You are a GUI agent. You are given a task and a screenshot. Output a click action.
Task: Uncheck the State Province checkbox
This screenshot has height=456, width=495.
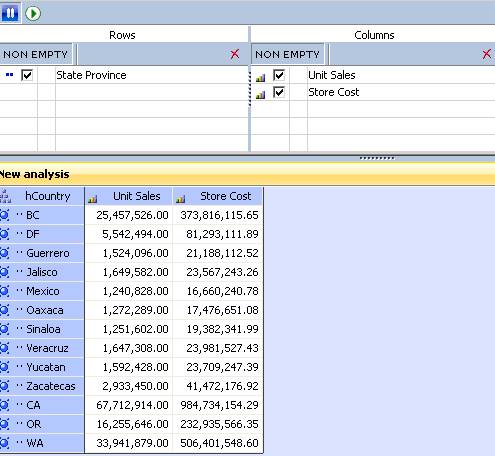(x=27, y=75)
